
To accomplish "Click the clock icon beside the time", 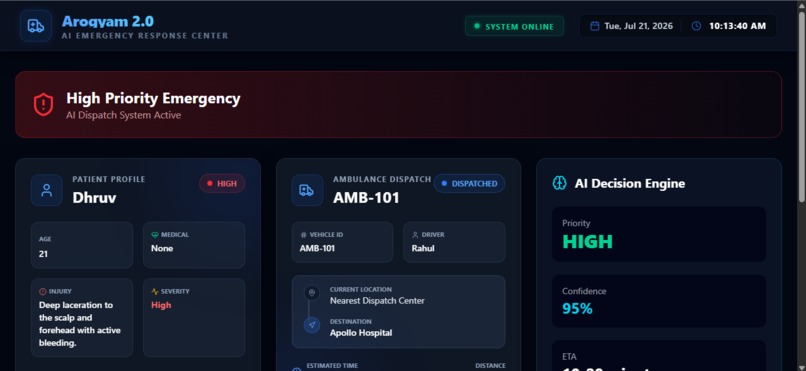I will [696, 26].
